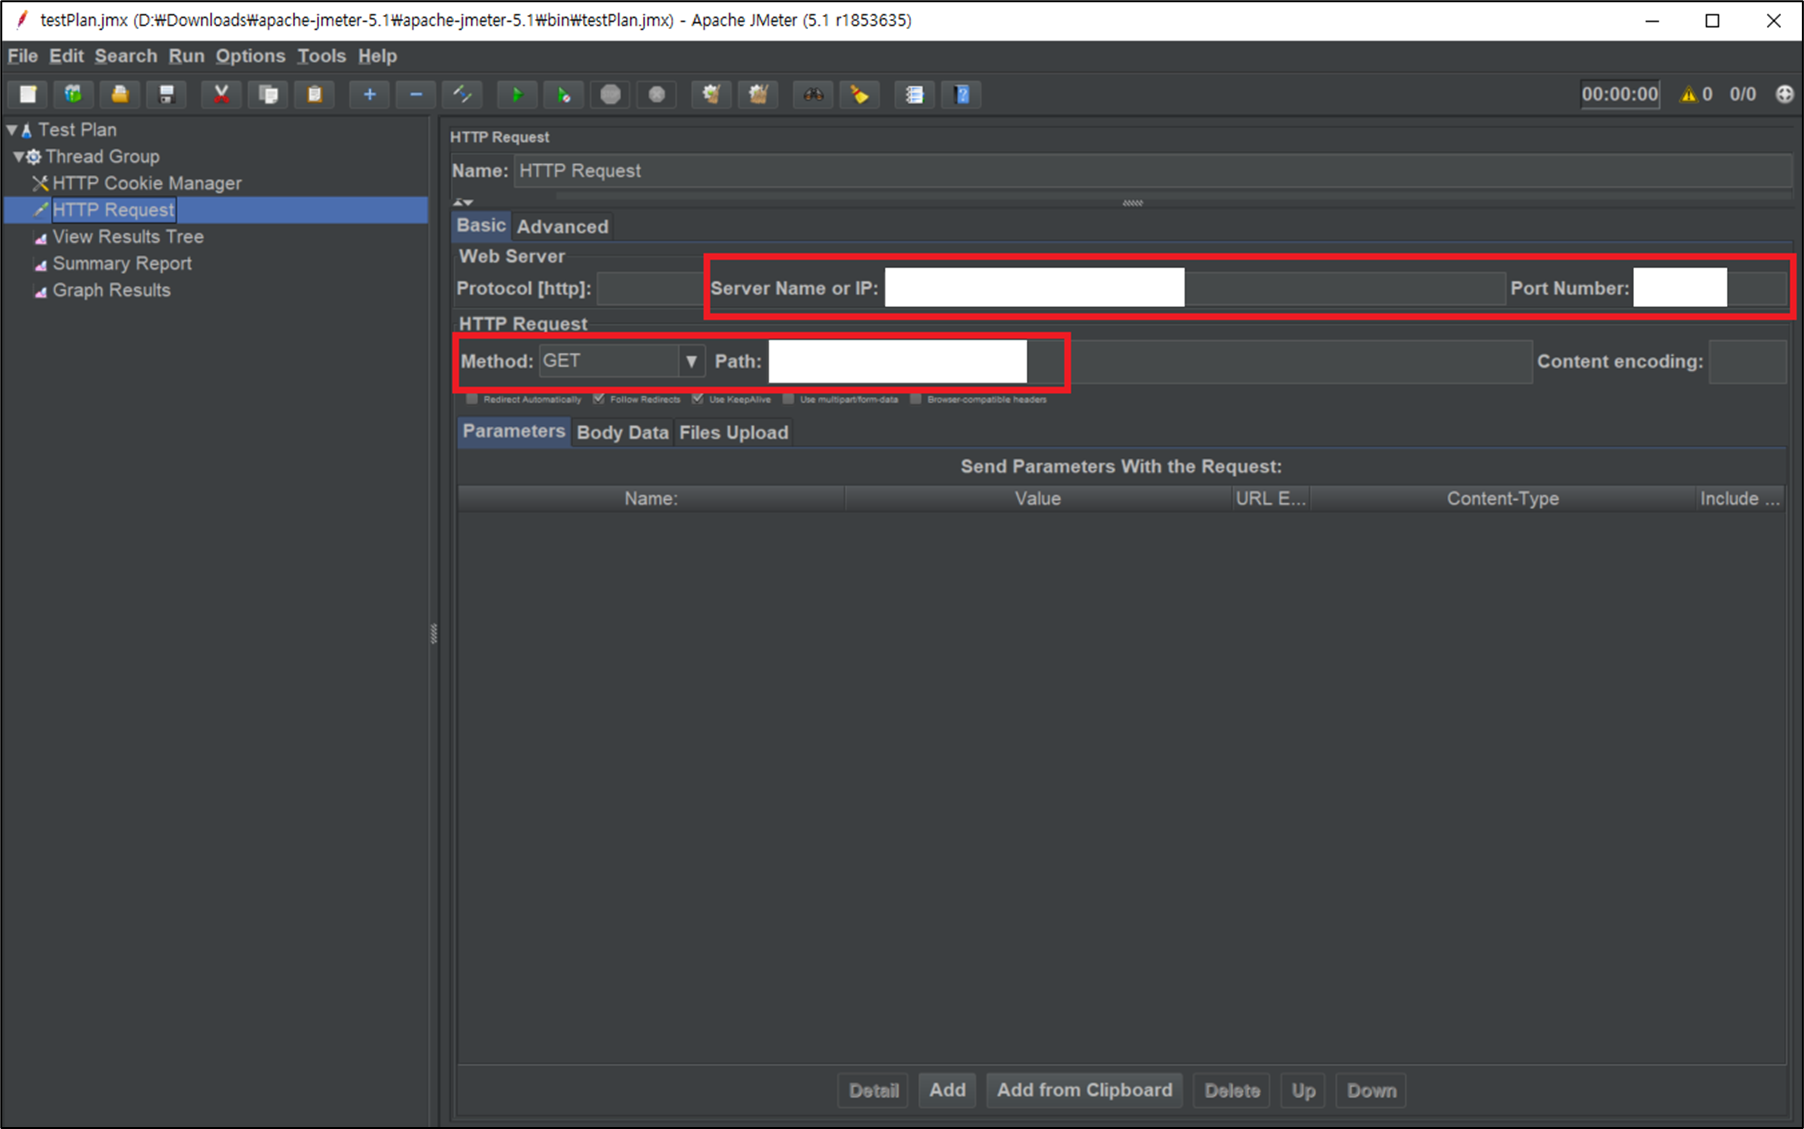
Task: Start test with no pauses icon
Action: pyautogui.click(x=563, y=94)
